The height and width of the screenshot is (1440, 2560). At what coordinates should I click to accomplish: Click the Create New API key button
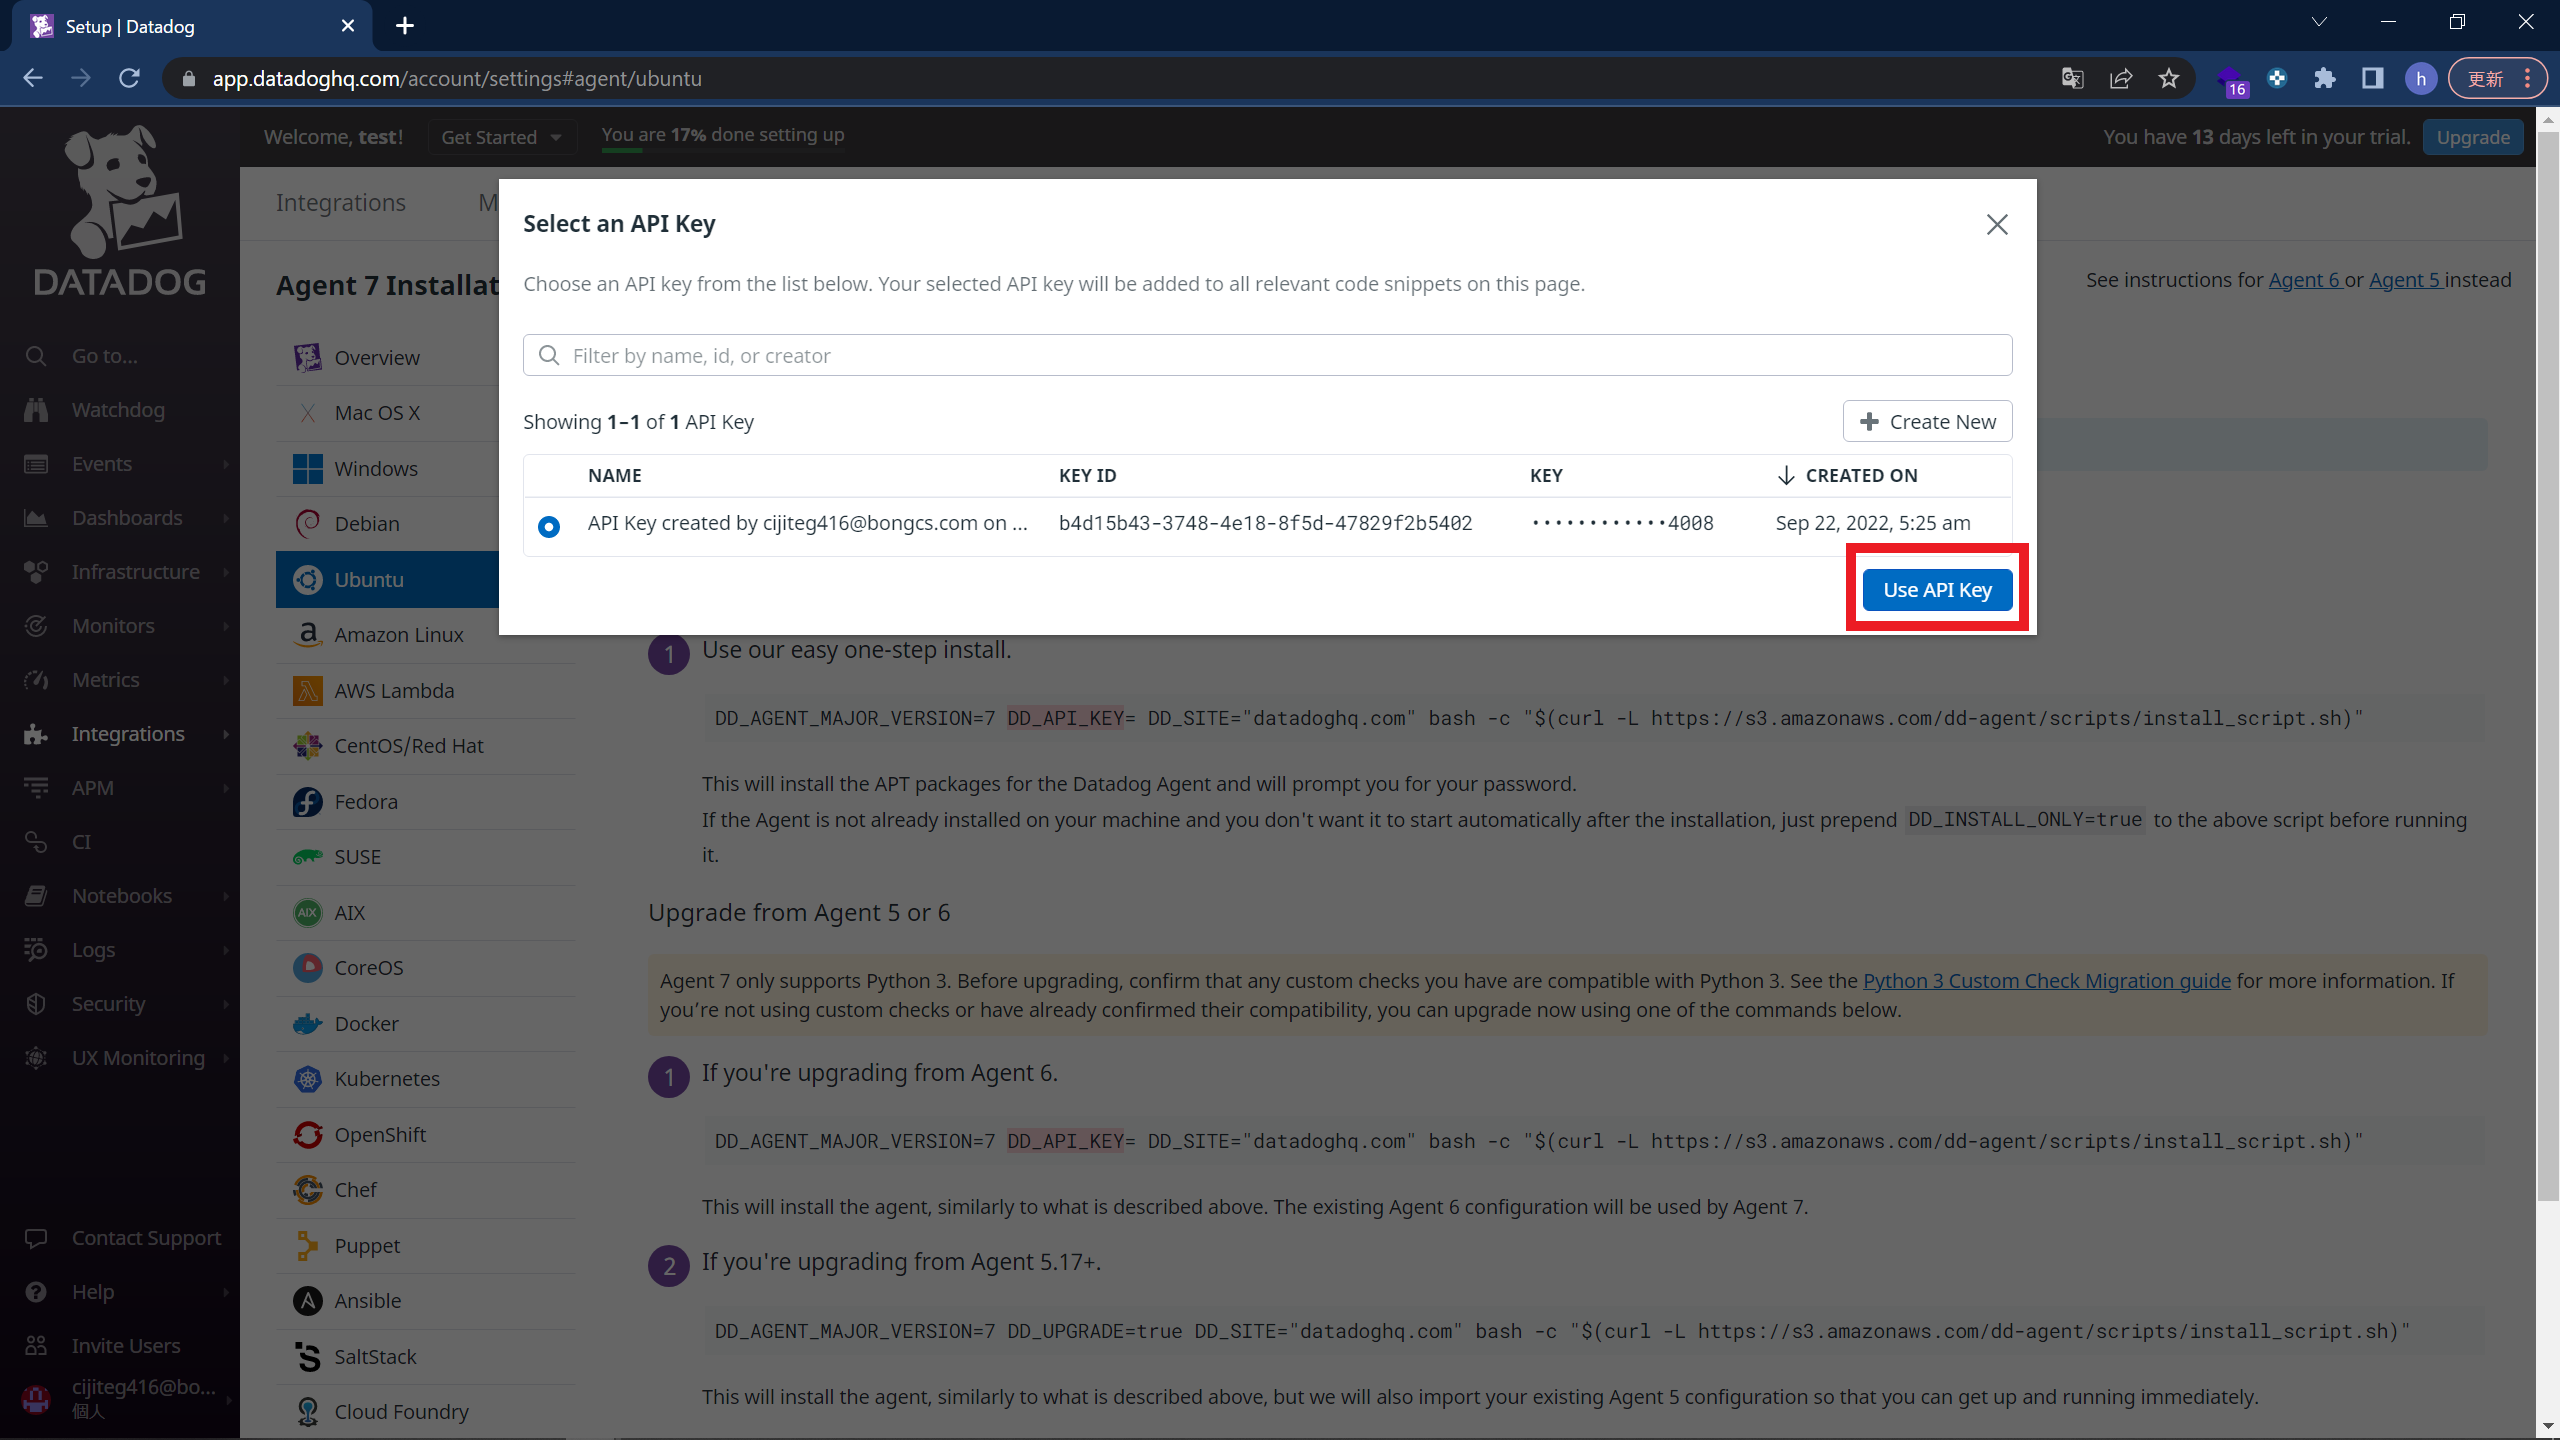pos(1927,420)
